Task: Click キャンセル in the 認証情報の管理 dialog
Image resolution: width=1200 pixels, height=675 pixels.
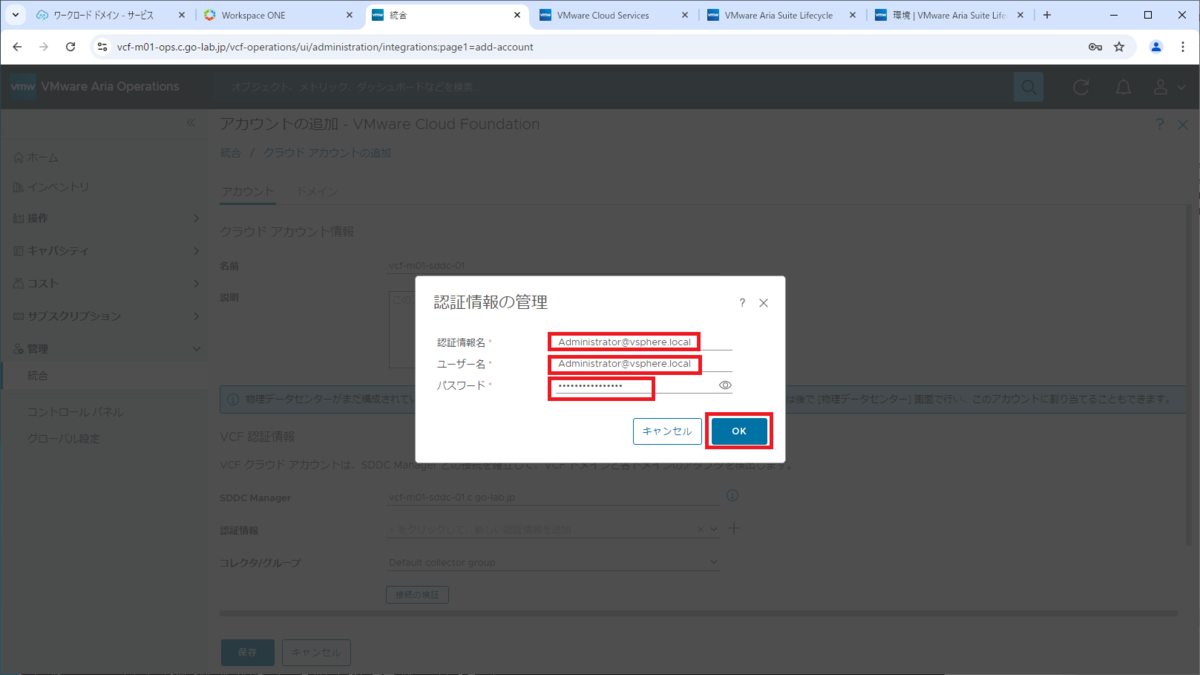Action: point(667,431)
